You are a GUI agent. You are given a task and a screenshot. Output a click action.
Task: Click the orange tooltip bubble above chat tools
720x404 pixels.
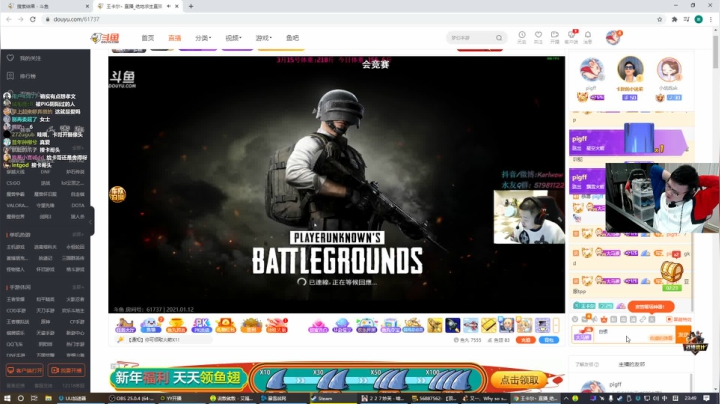(651, 307)
